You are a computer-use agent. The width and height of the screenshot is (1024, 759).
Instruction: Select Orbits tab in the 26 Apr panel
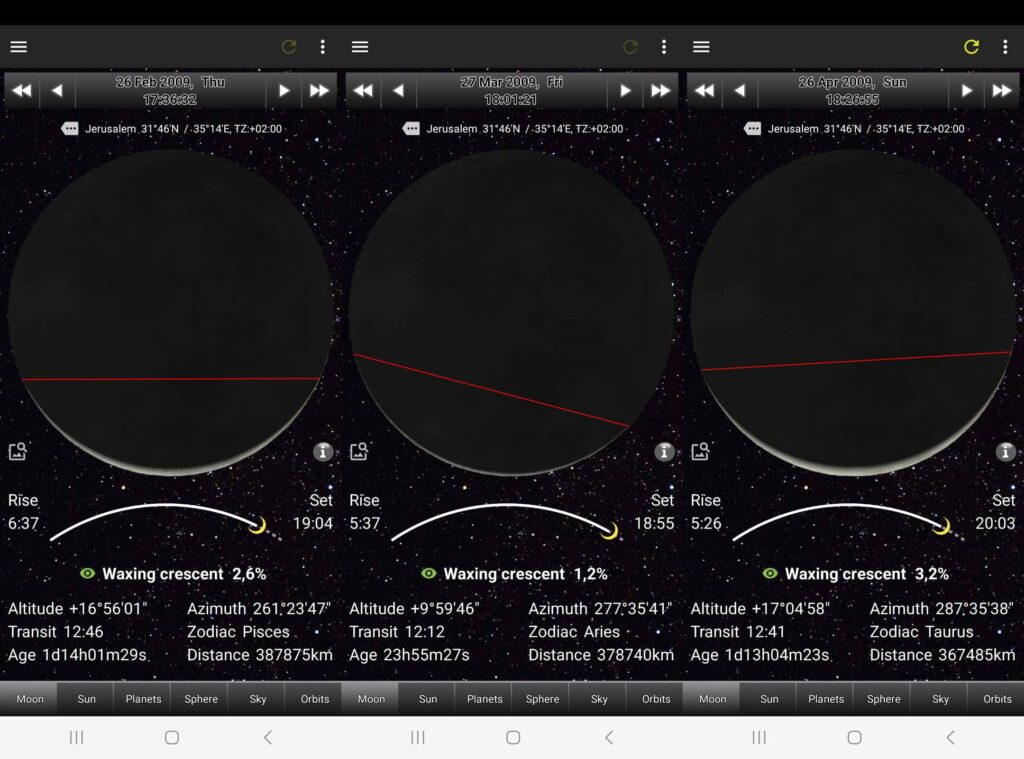(997, 699)
